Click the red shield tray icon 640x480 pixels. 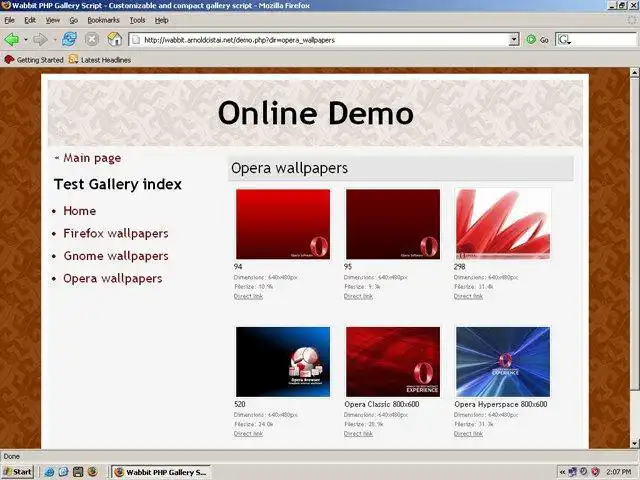[x=596, y=472]
